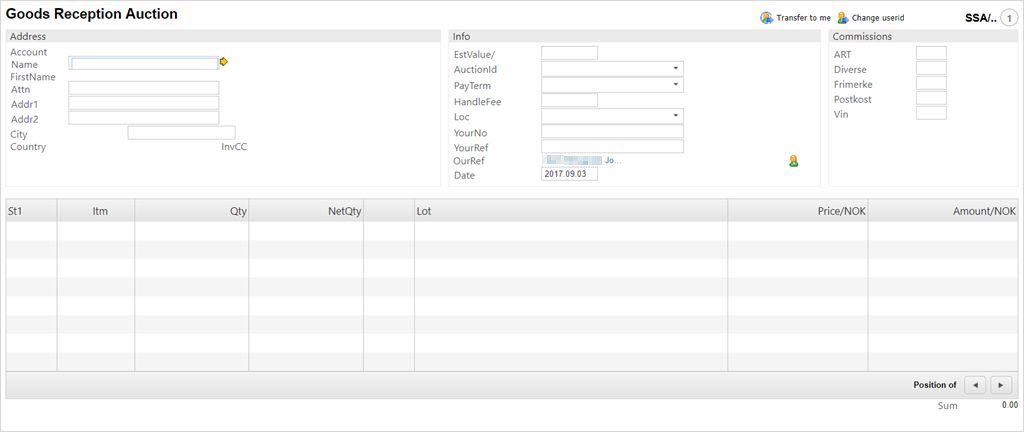
Task: Go to previous position with left arrow
Action: click(975, 385)
